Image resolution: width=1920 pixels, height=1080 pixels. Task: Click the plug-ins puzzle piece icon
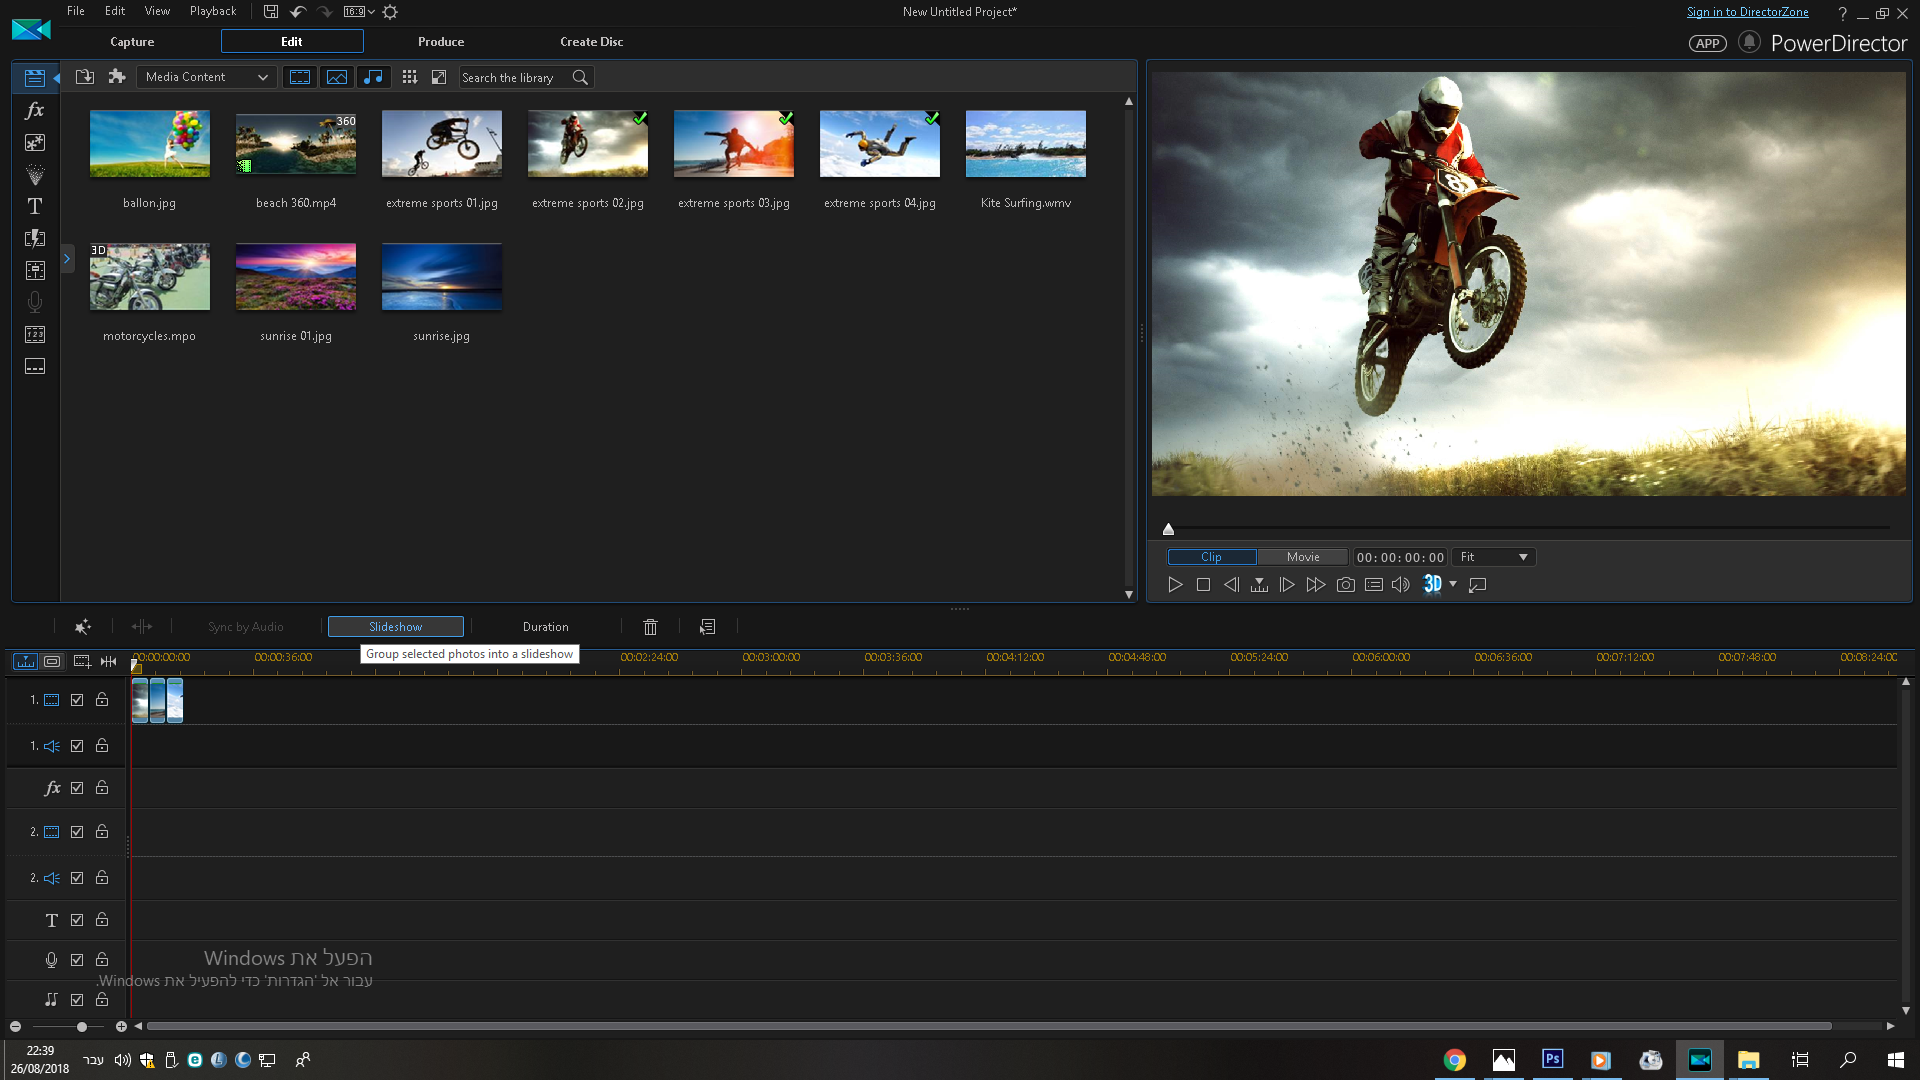(117, 77)
